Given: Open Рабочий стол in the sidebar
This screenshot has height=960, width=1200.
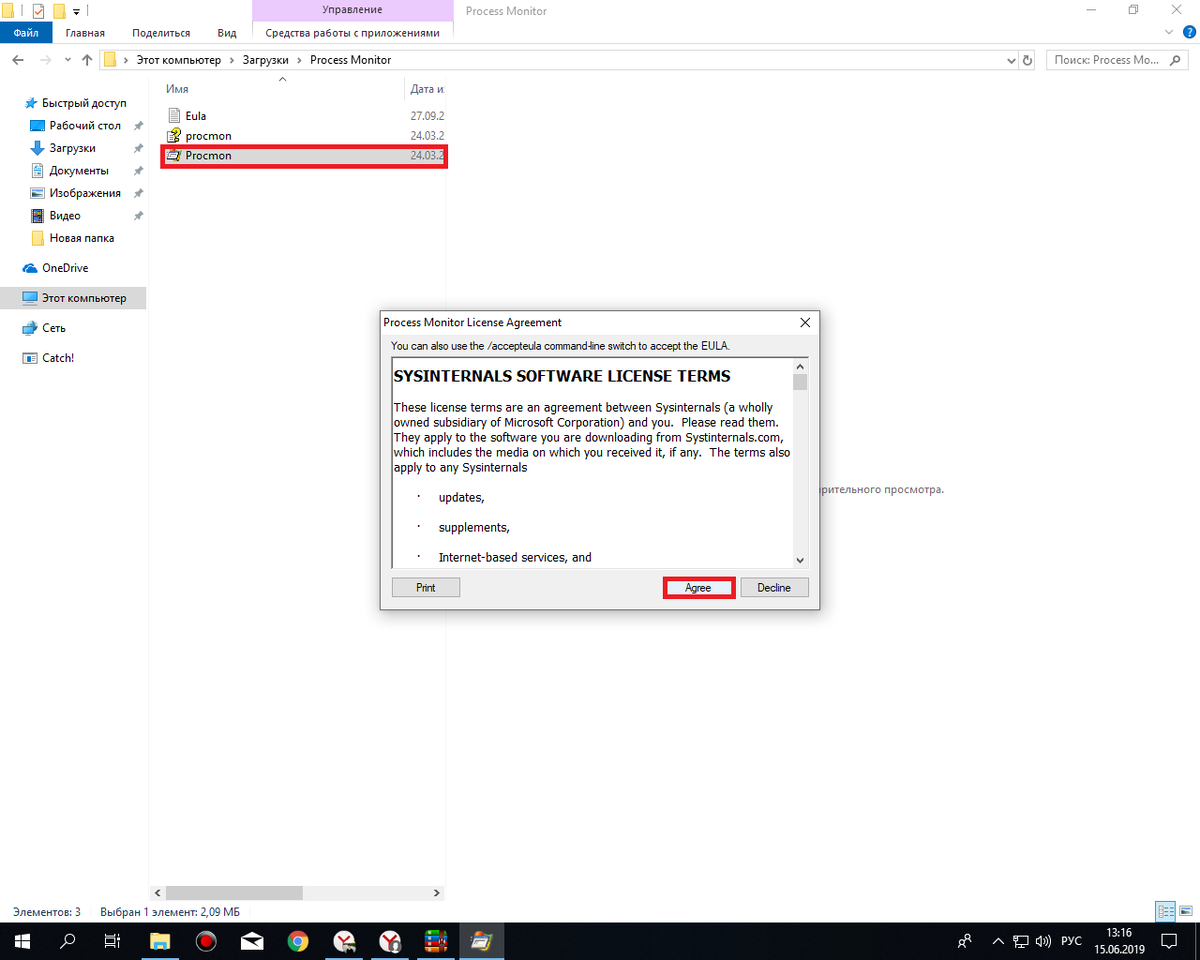Looking at the screenshot, I should [85, 126].
